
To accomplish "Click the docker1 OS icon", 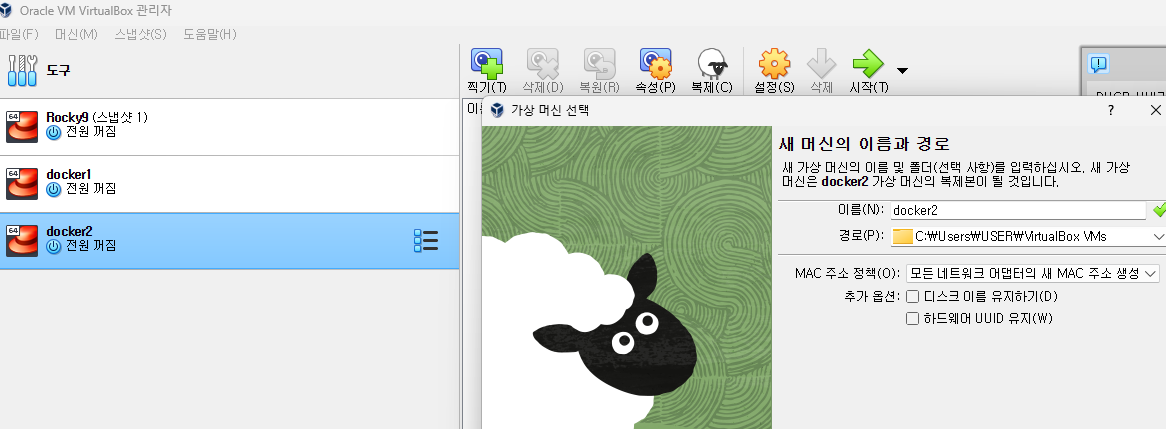I will (22, 184).
